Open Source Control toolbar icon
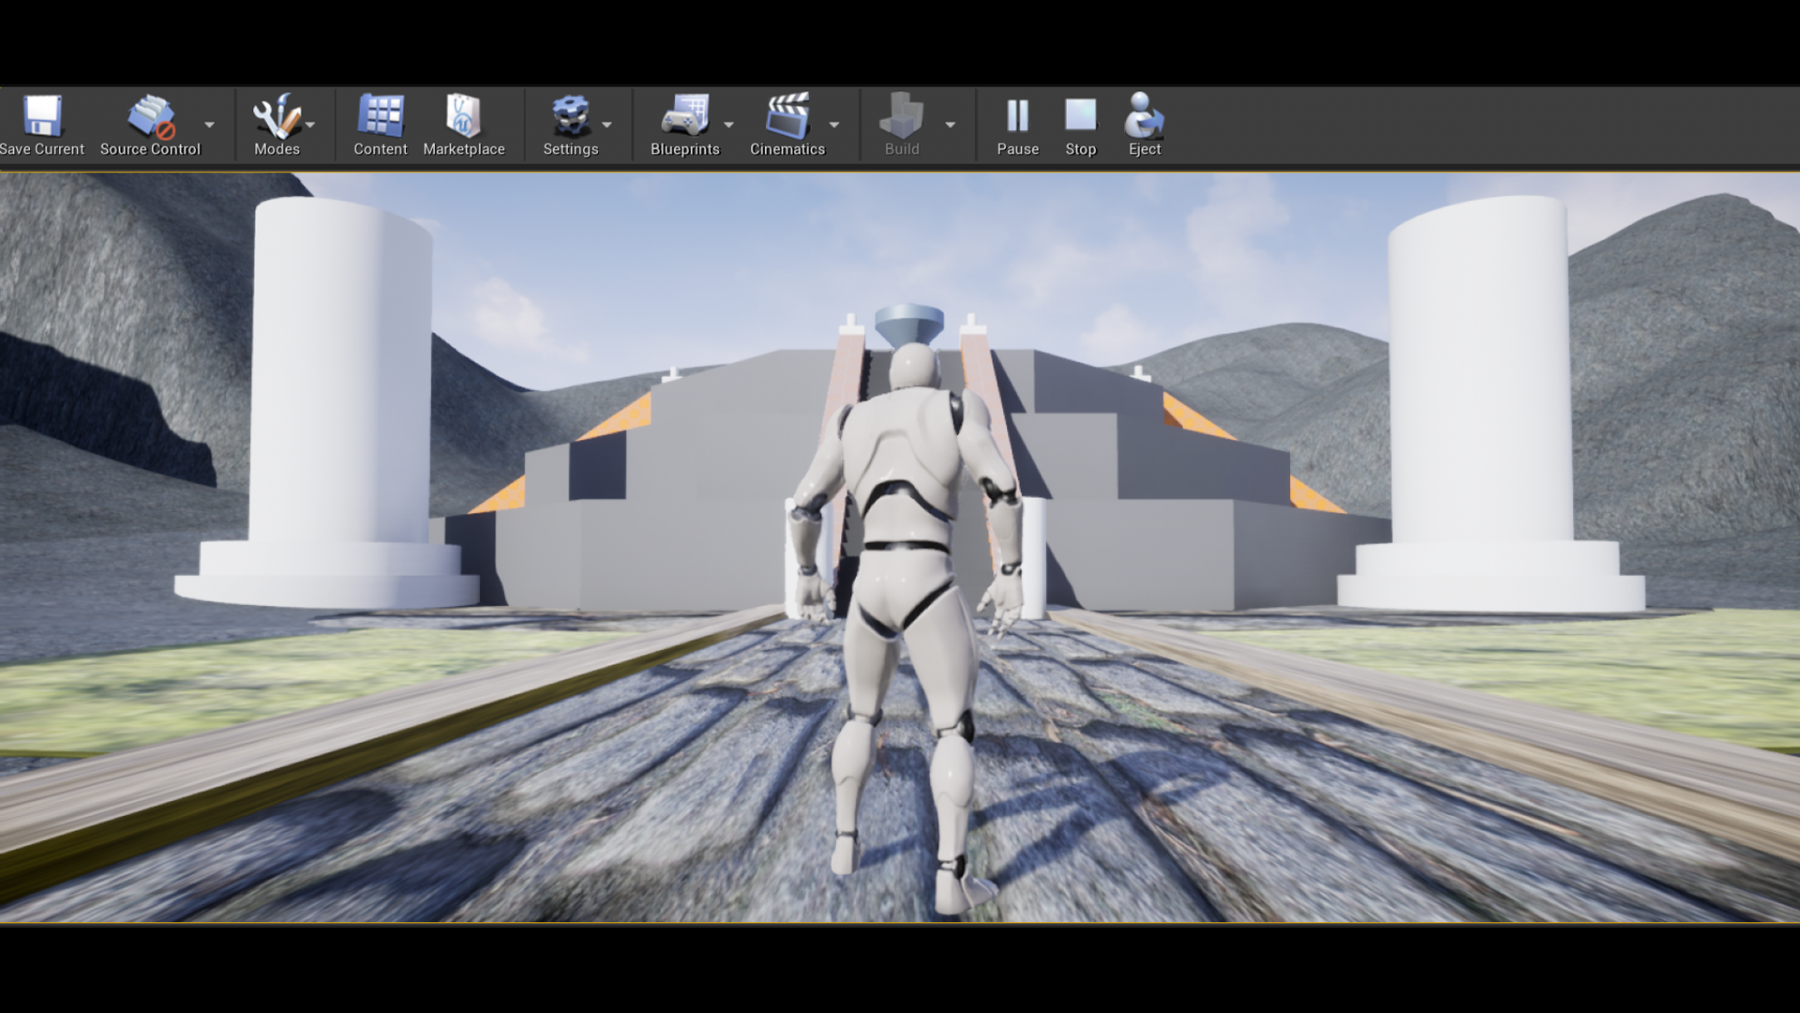 [151, 116]
